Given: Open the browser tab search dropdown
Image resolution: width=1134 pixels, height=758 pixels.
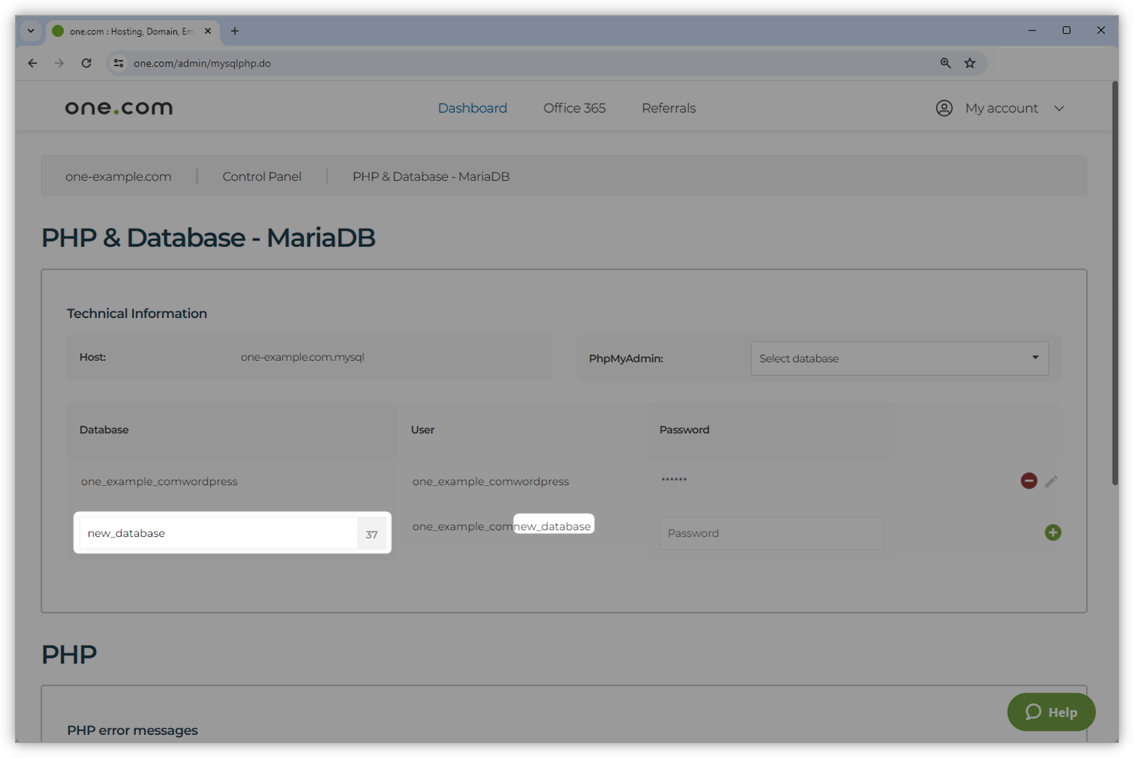Looking at the screenshot, I should [31, 31].
